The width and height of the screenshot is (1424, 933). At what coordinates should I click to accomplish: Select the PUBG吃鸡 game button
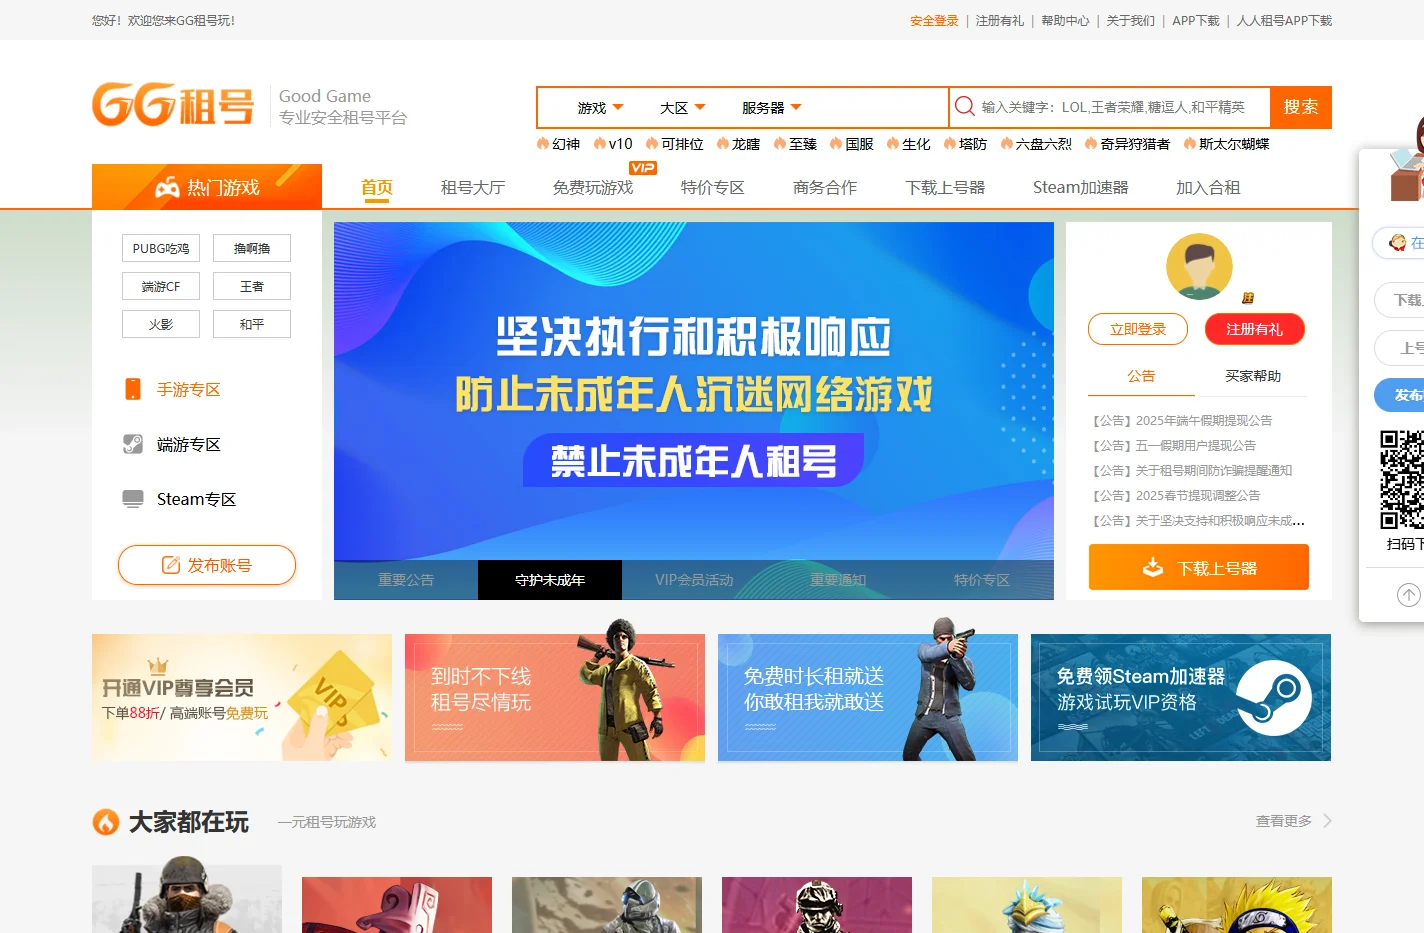tap(161, 248)
